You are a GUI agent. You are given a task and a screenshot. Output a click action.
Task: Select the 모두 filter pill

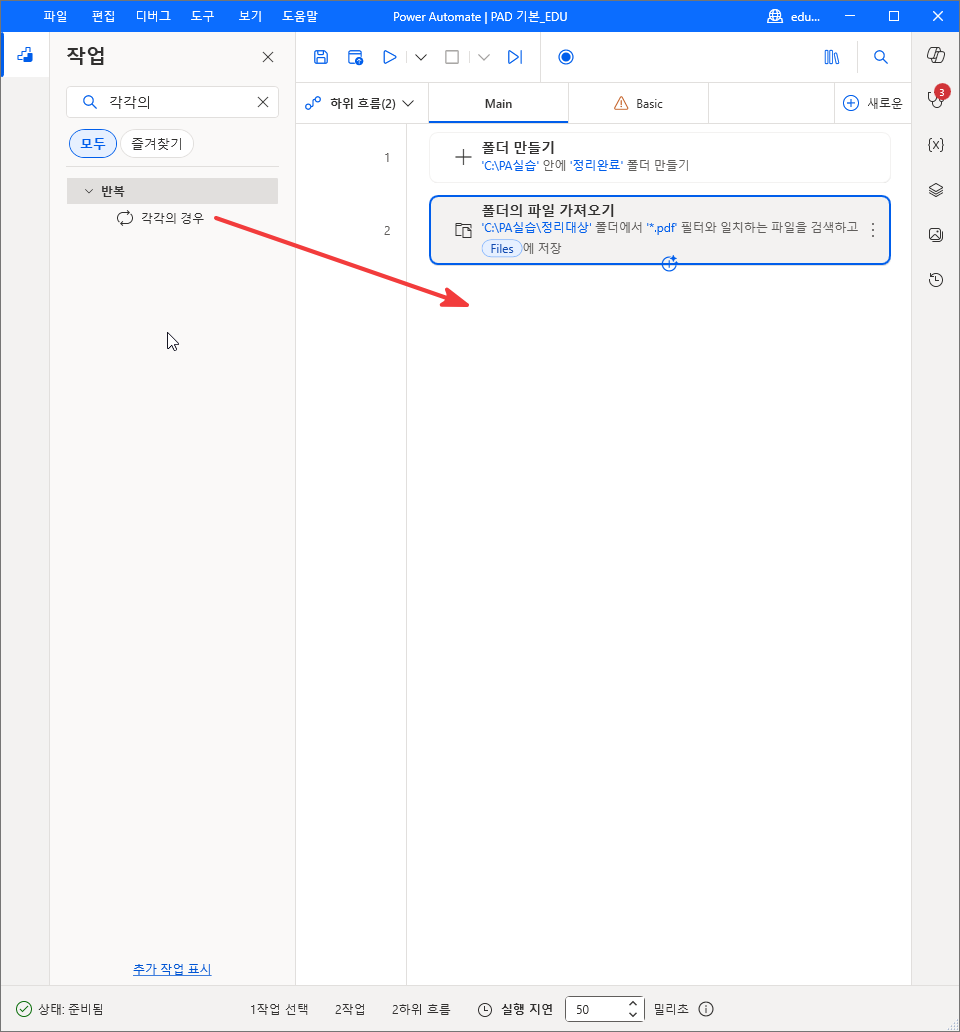point(93,143)
